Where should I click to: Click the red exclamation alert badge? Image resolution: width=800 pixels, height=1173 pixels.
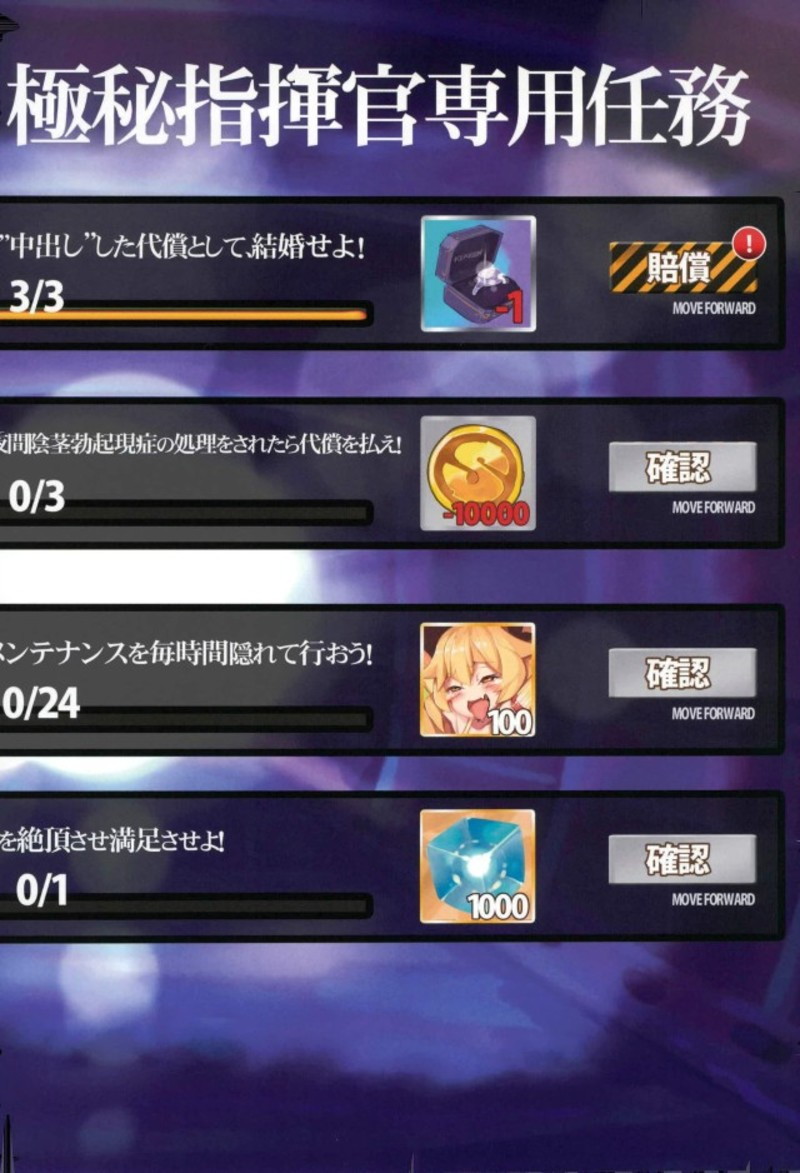[749, 243]
